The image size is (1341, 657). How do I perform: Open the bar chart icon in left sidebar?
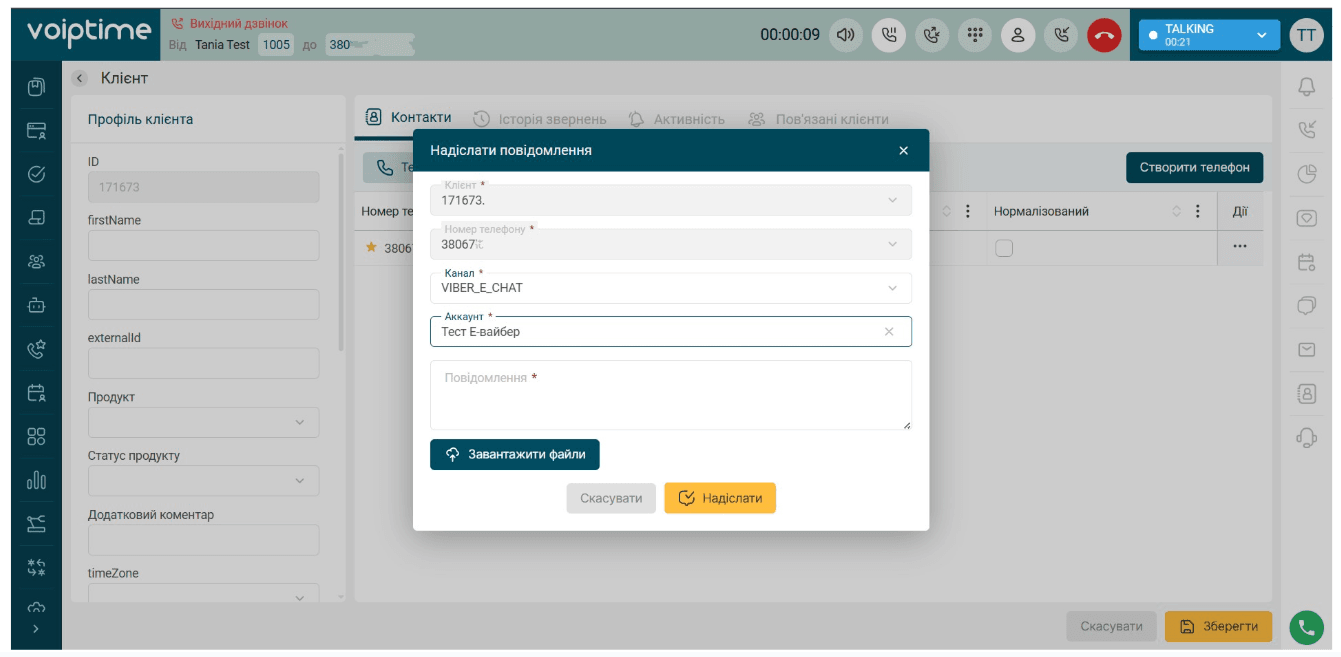coord(36,480)
